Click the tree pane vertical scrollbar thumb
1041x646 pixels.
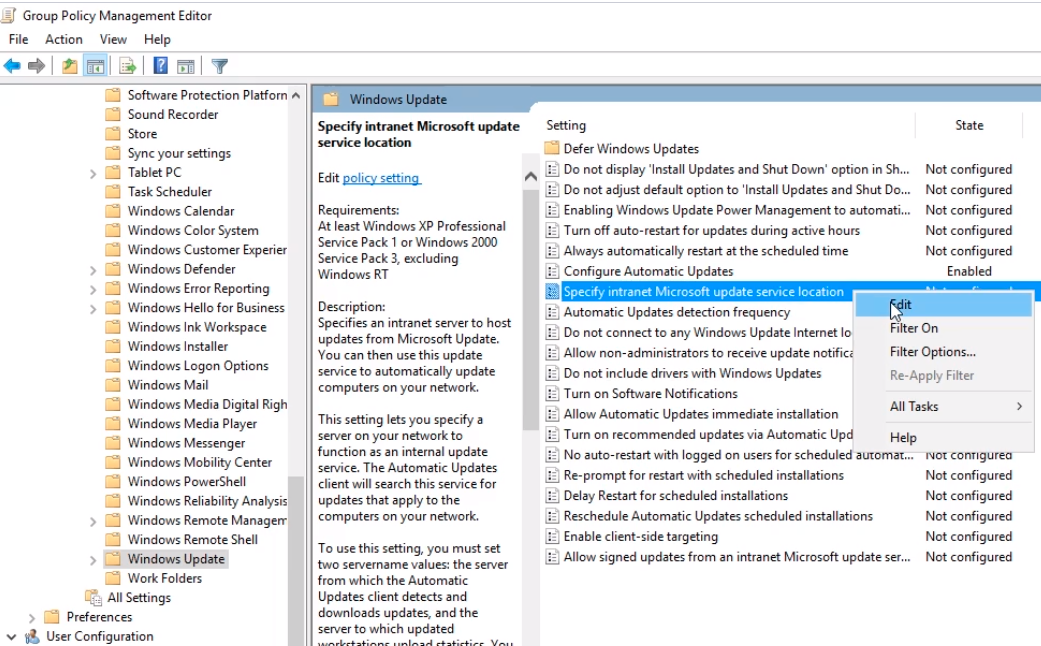(x=296, y=561)
